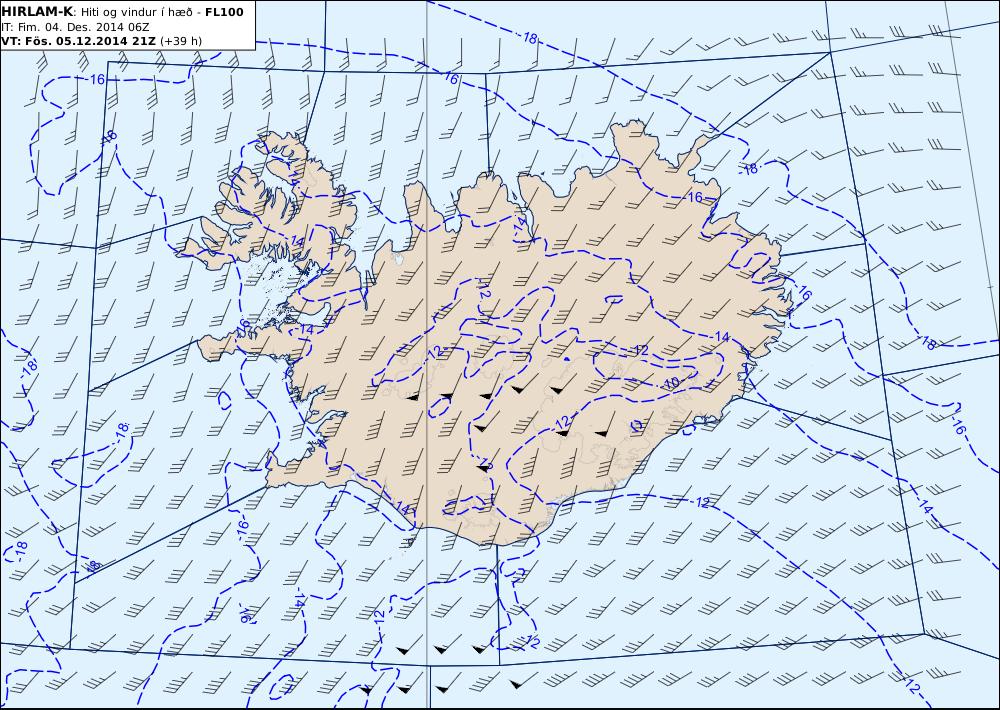Screen dimensions: 1000x710
Task: Click the '(+39 h)' forecast offset text
Action: click(180, 41)
